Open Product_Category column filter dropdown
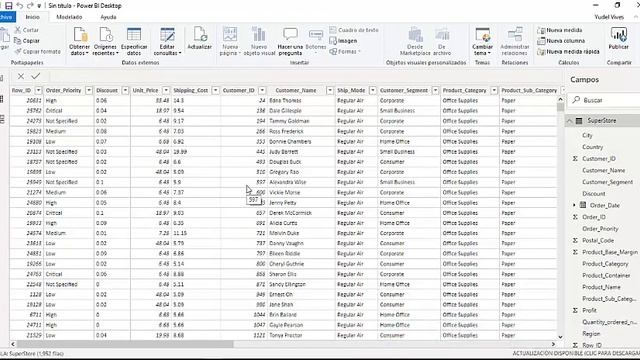The image size is (640, 360). click(494, 90)
